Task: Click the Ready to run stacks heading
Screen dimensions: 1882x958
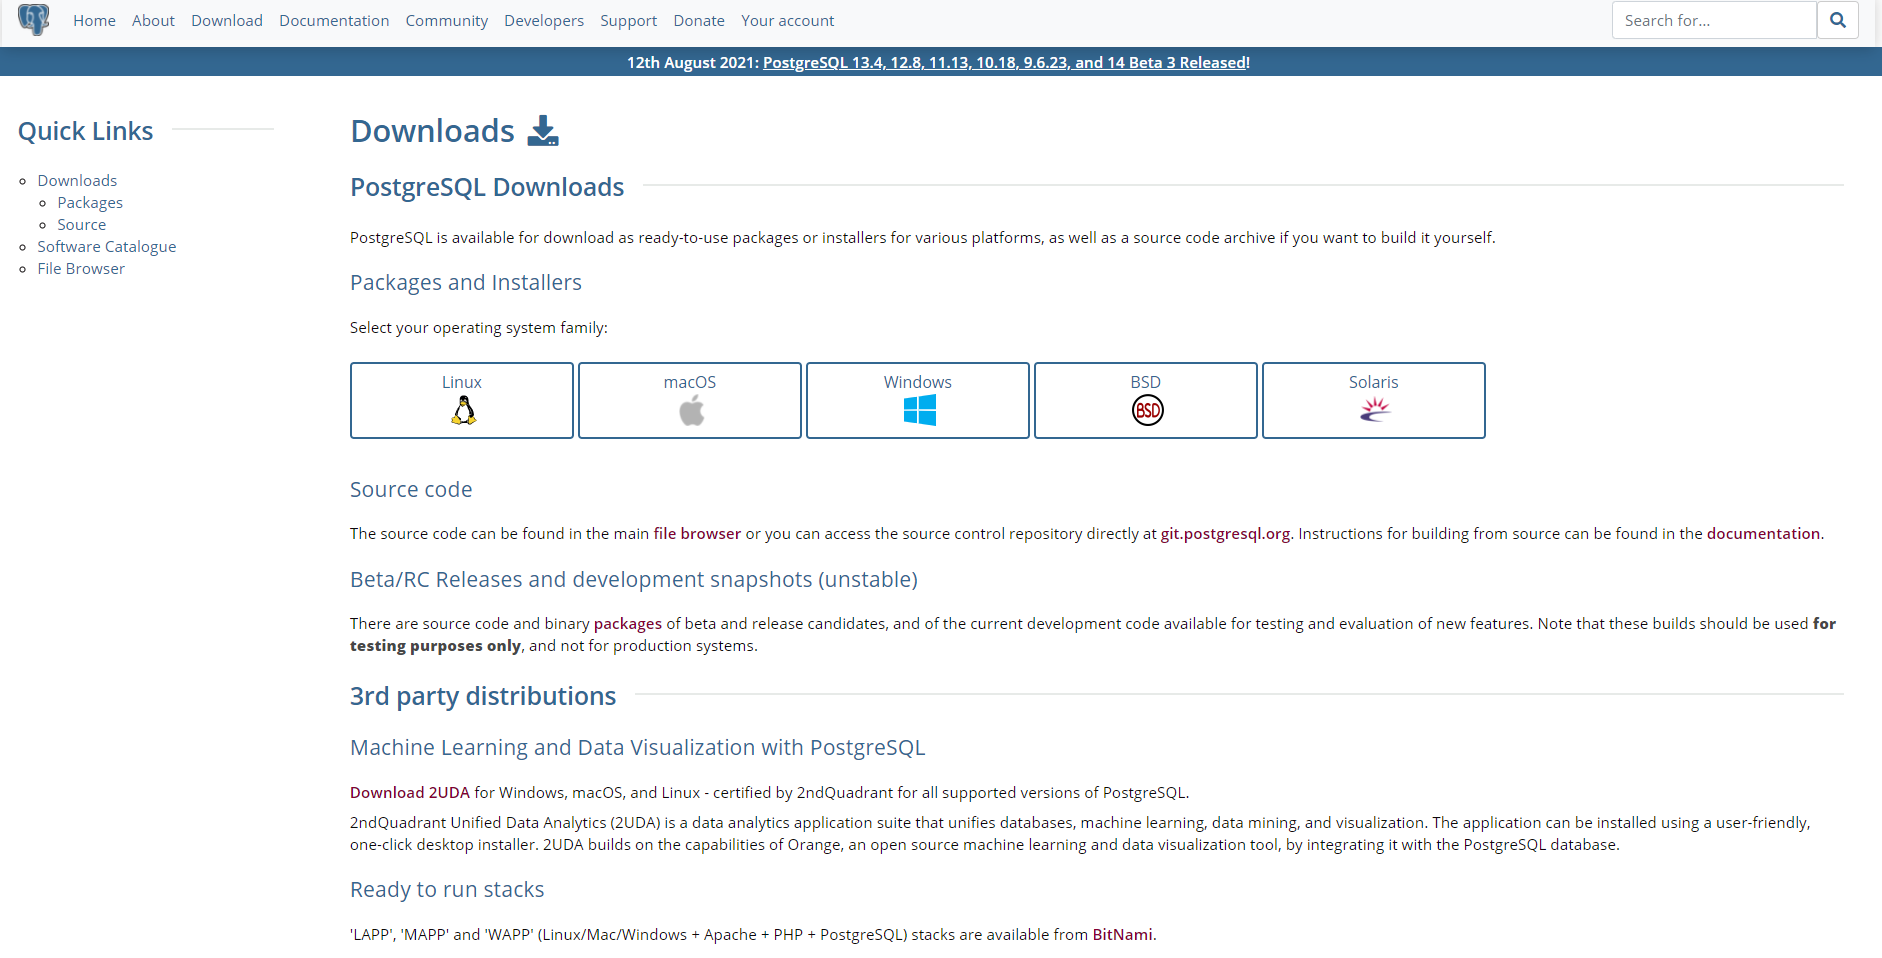Action: click(x=447, y=890)
